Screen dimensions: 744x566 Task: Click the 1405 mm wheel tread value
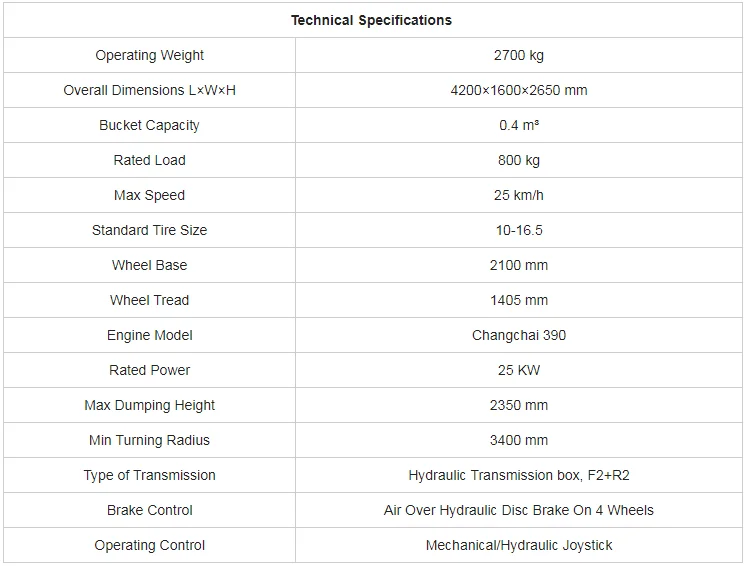point(519,300)
